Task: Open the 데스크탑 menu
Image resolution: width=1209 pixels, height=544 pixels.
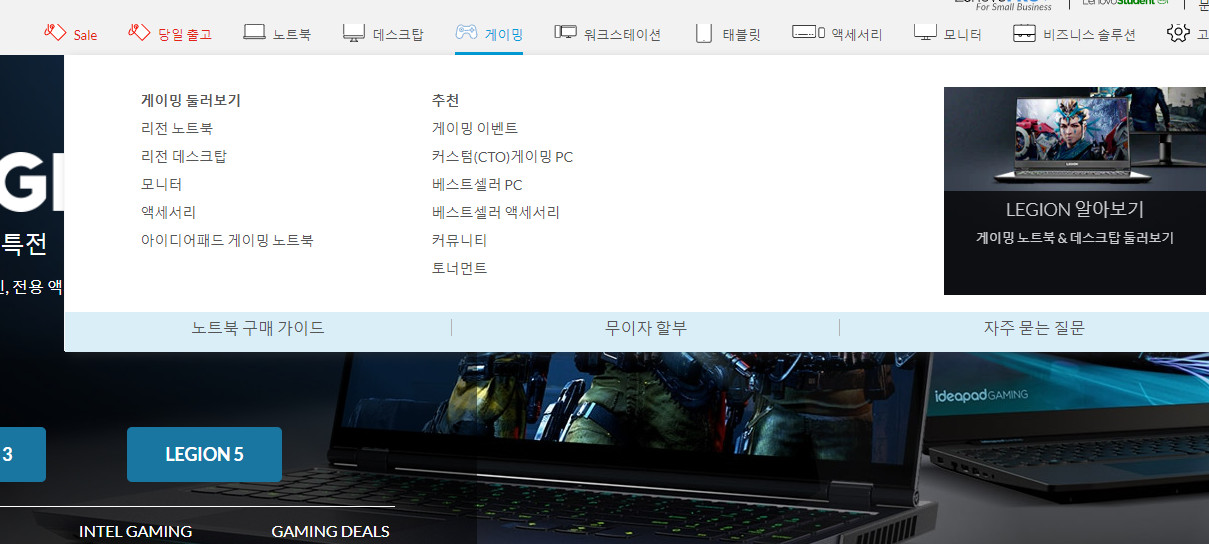Action: pyautogui.click(x=398, y=35)
